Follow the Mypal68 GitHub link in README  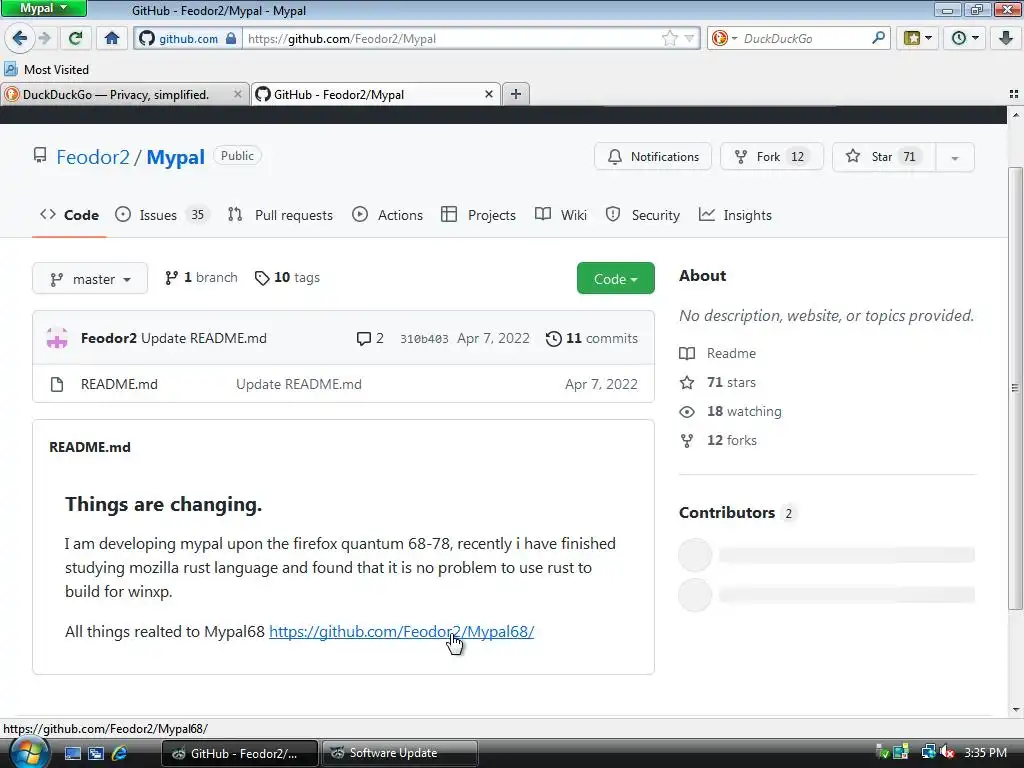click(402, 632)
